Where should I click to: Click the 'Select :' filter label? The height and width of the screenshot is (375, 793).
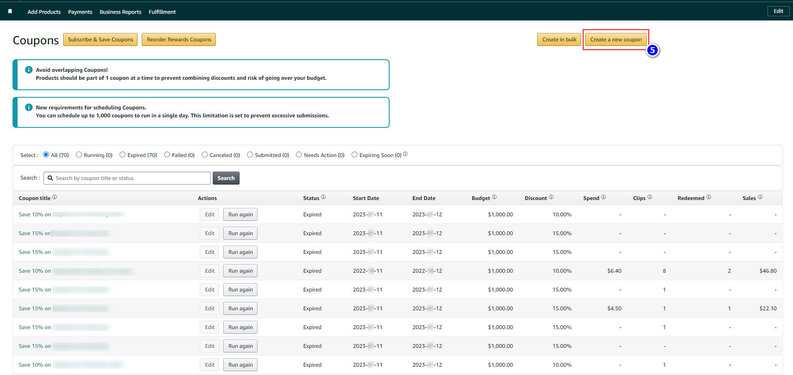(29, 155)
